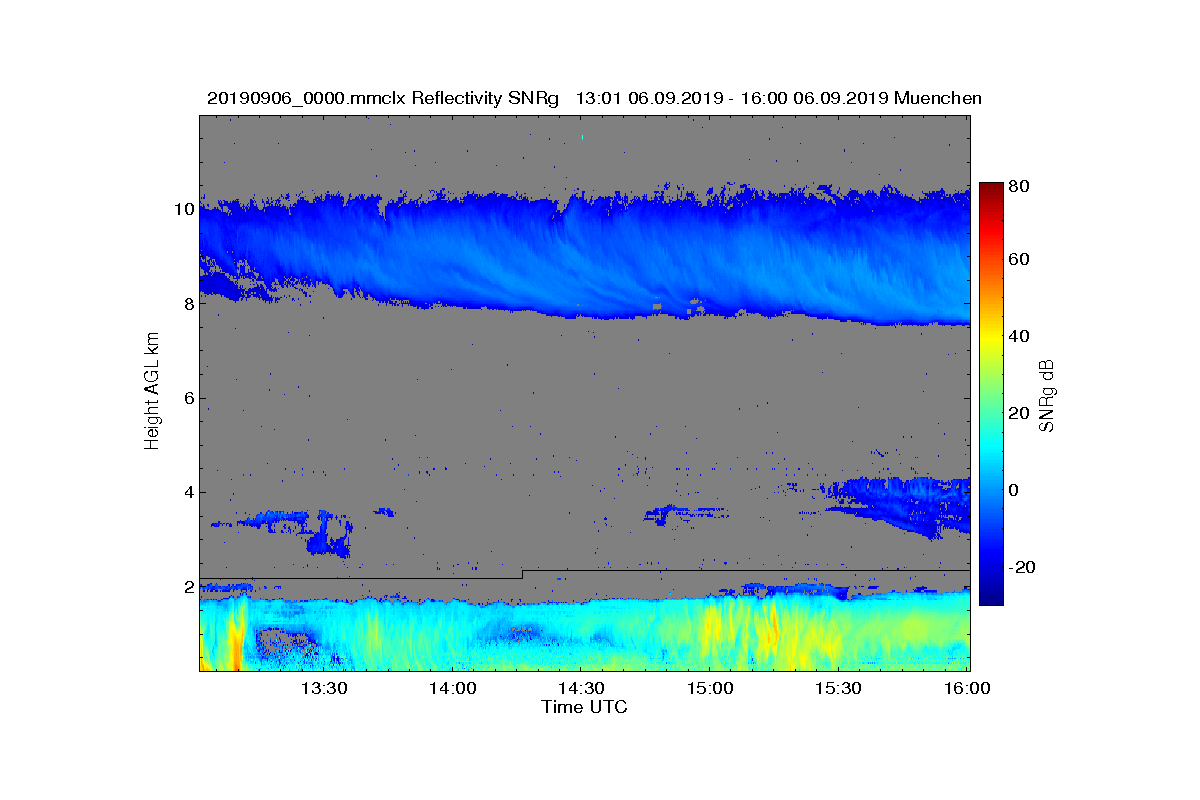Click the colorbar tick label 40
The height and width of the screenshot is (800, 1200).
(x=1020, y=337)
